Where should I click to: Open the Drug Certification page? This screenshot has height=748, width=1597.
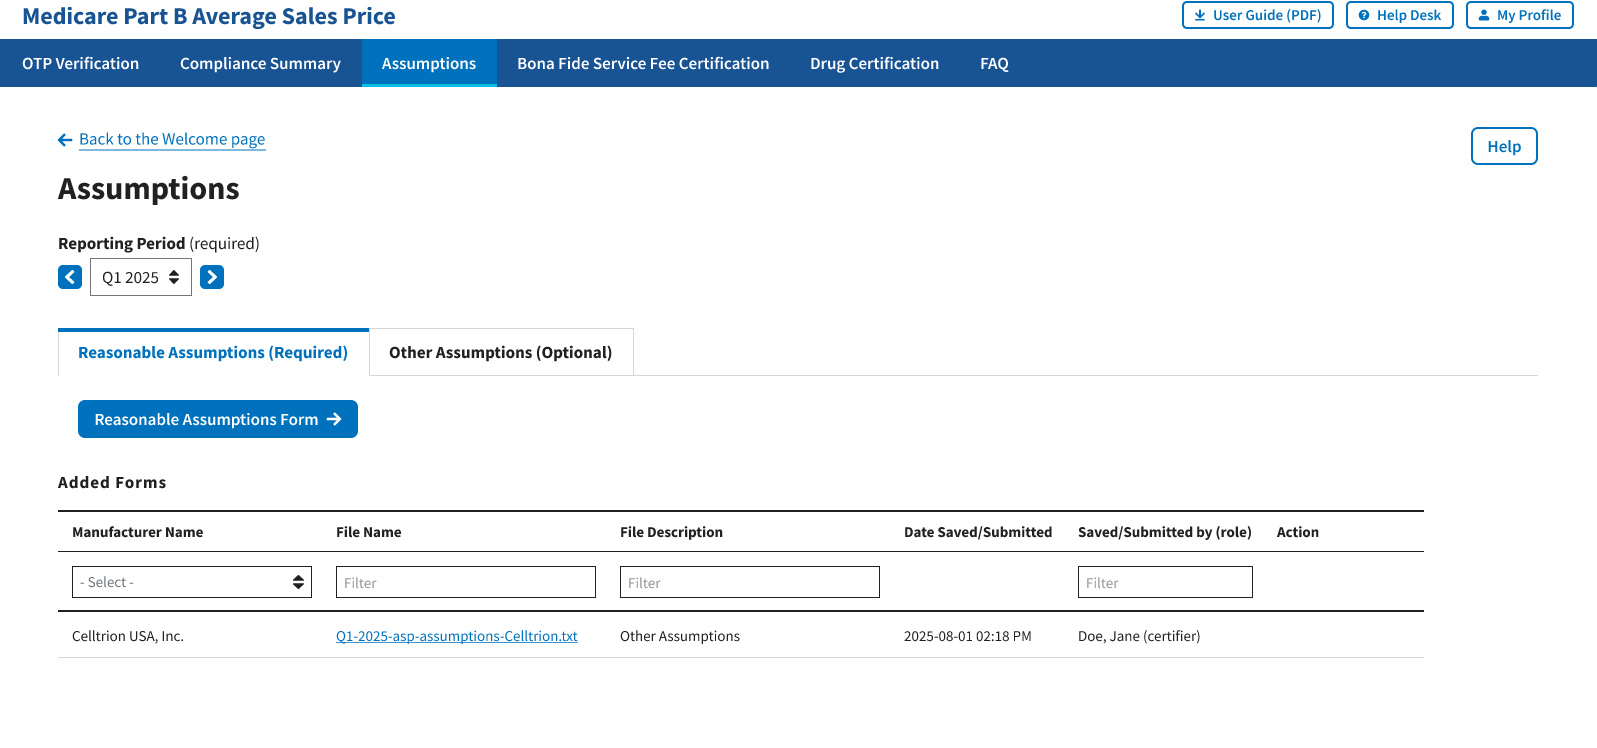[x=874, y=63]
